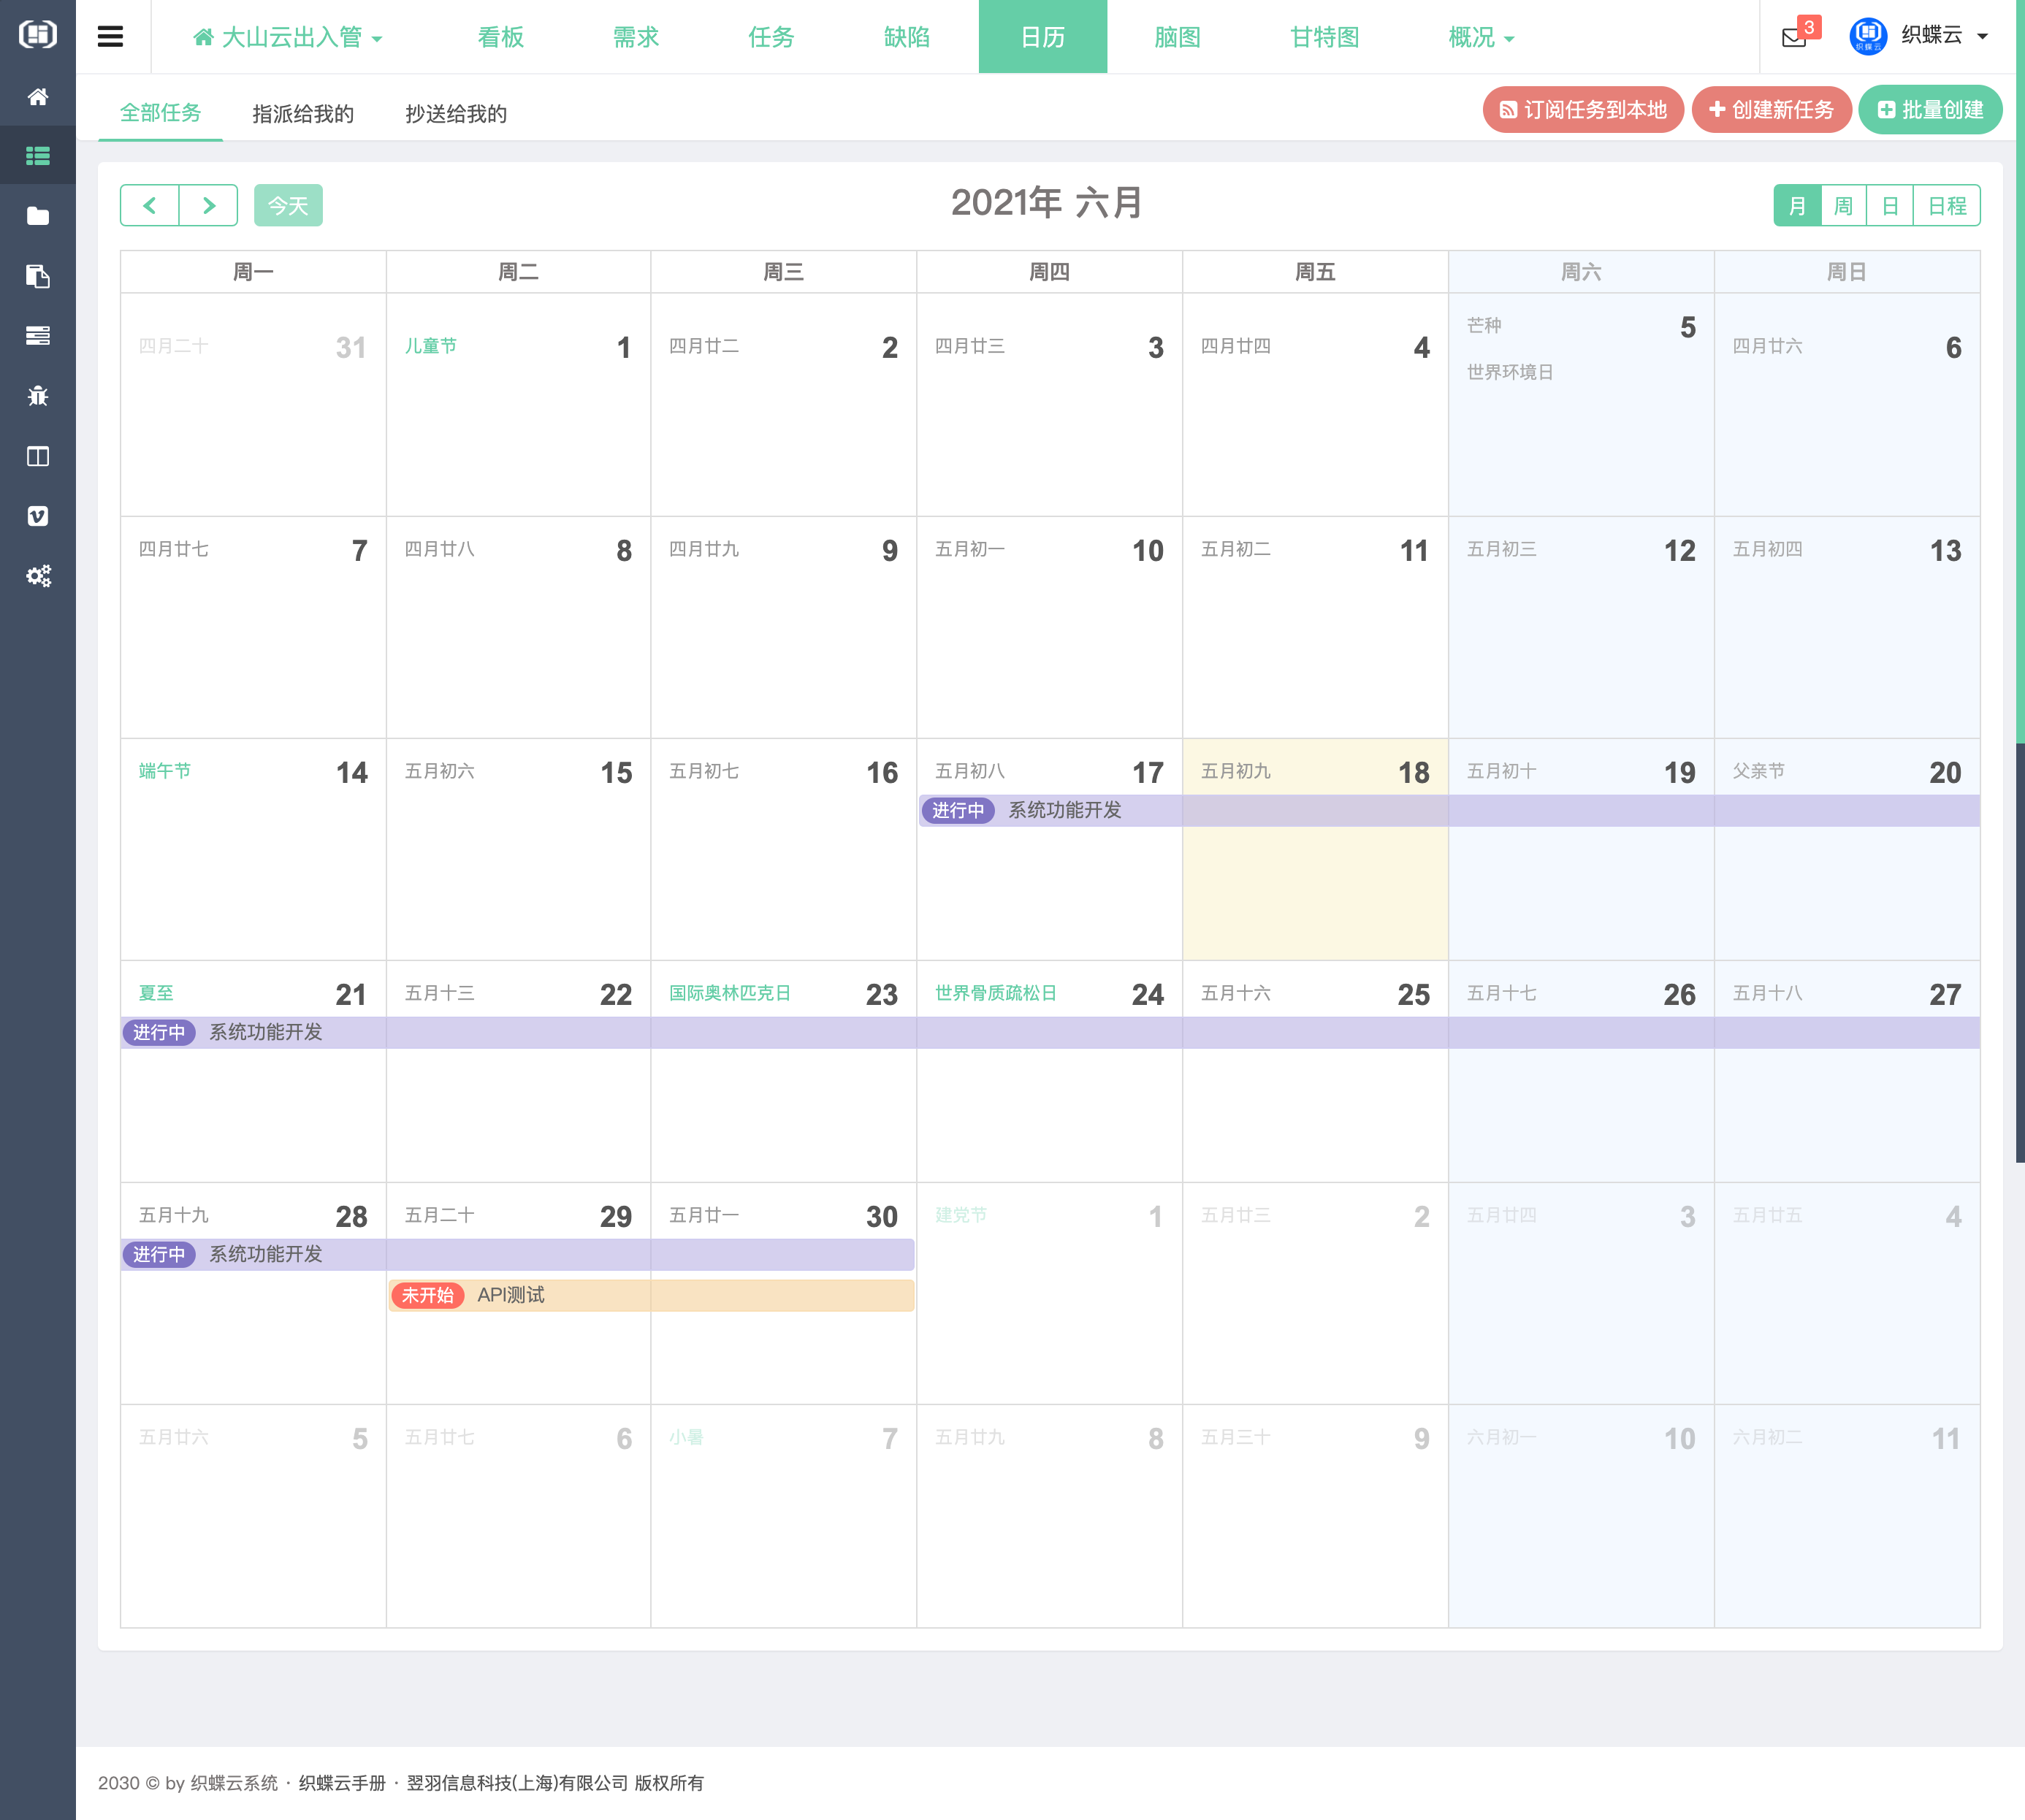Go to next month with right arrow
This screenshot has height=1820, width=2025.
[208, 206]
